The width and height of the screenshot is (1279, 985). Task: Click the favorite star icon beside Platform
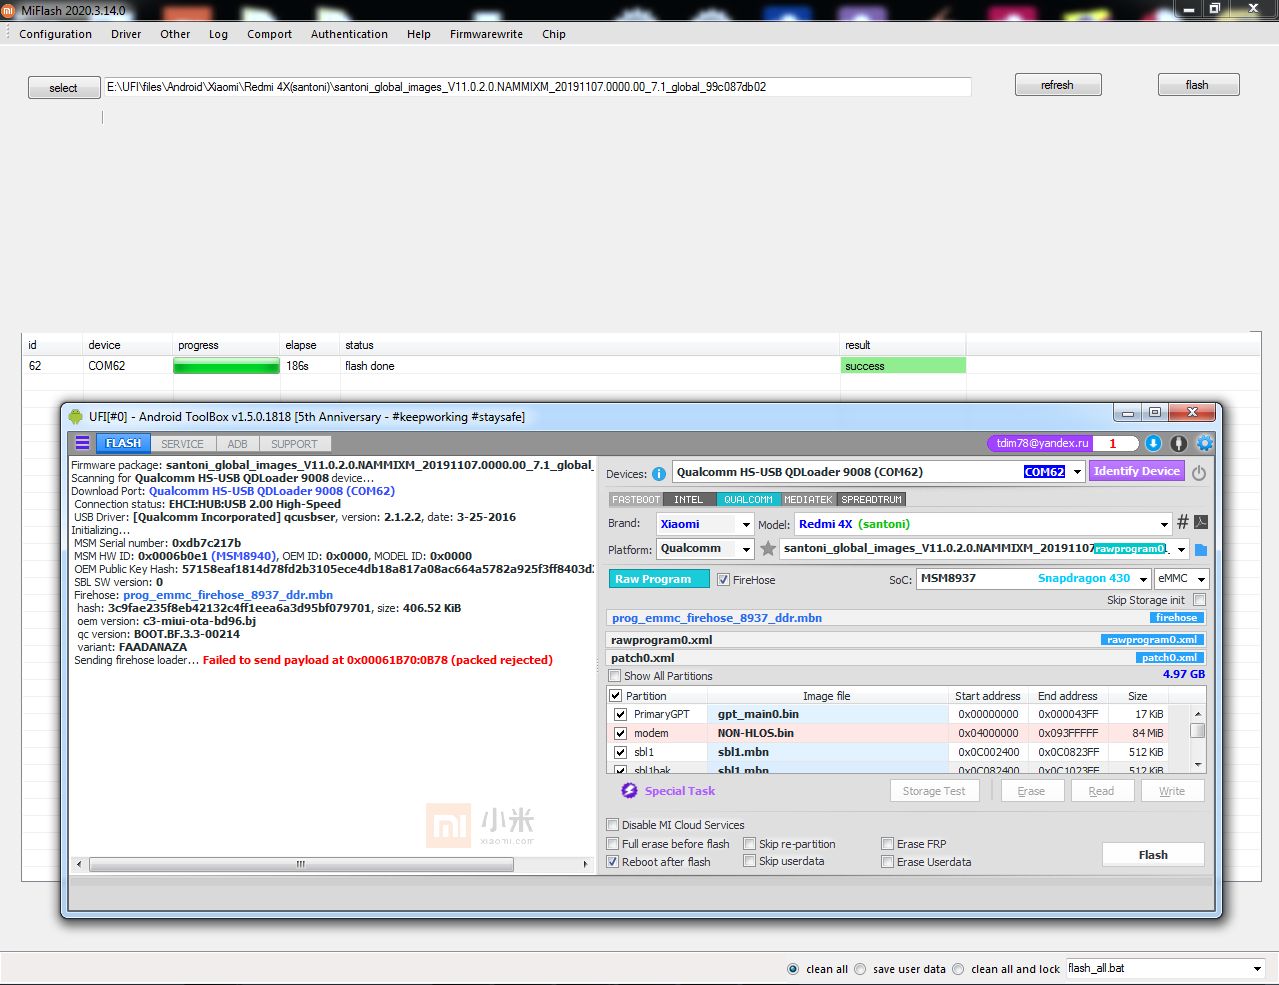point(768,548)
